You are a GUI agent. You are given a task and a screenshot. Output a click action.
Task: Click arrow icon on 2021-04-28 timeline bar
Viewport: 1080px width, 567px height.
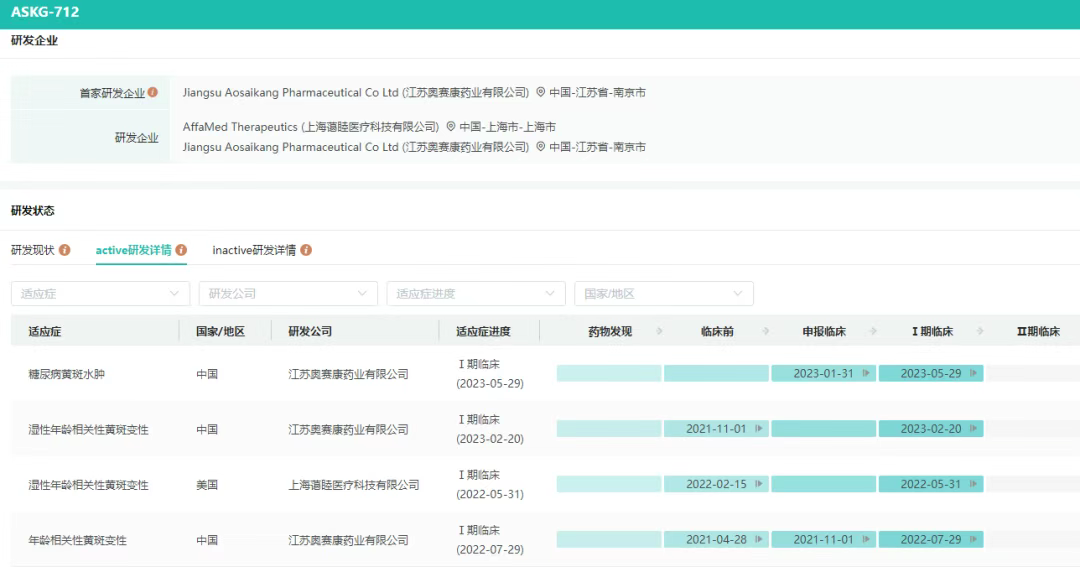click(759, 539)
